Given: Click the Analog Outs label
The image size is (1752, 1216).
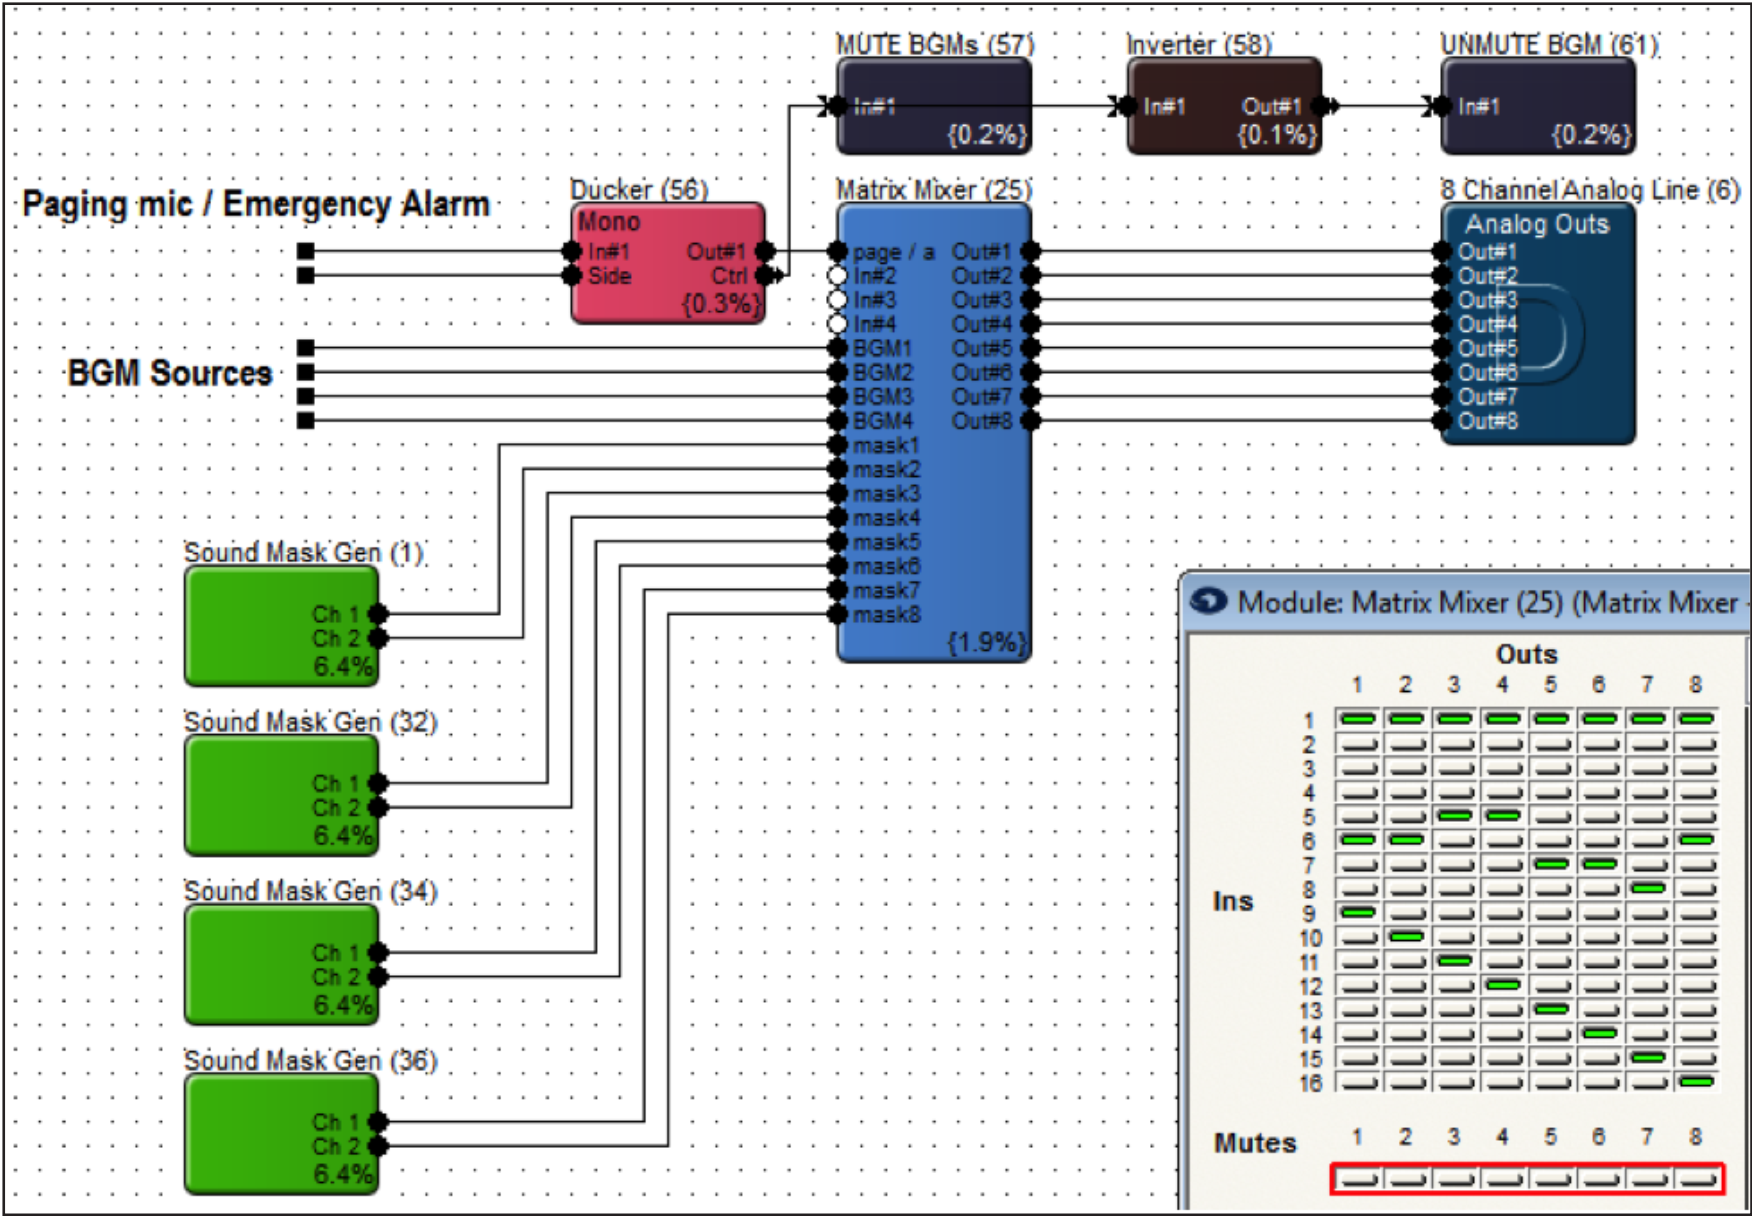Looking at the screenshot, I should click(1537, 224).
